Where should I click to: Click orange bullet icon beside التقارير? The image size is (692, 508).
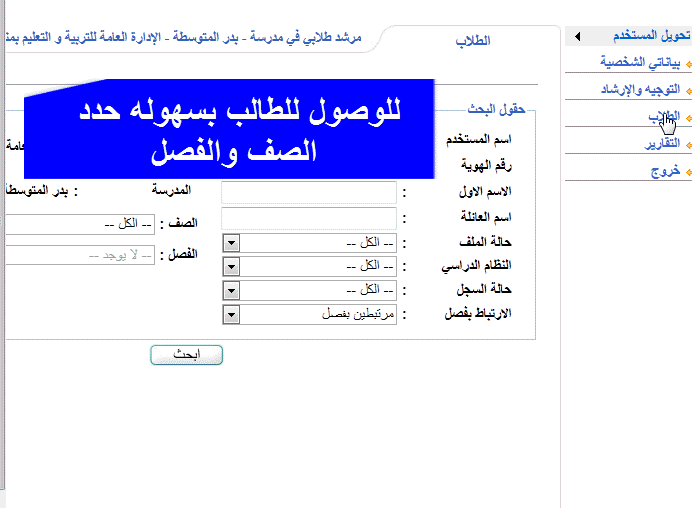(x=688, y=146)
